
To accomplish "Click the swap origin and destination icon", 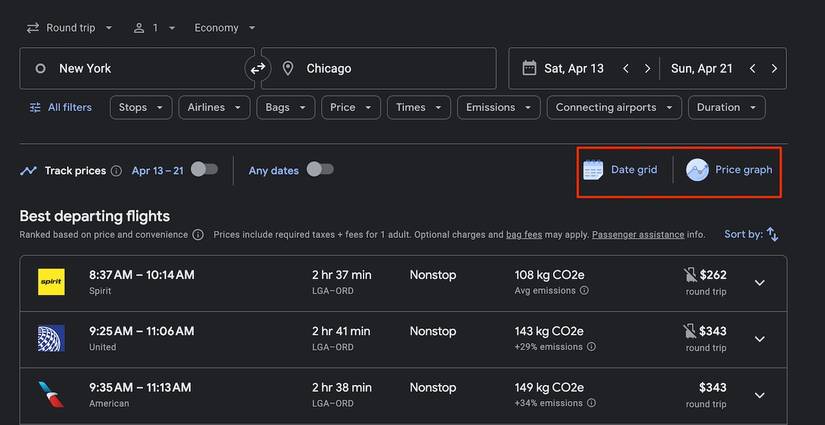I will 258,68.
